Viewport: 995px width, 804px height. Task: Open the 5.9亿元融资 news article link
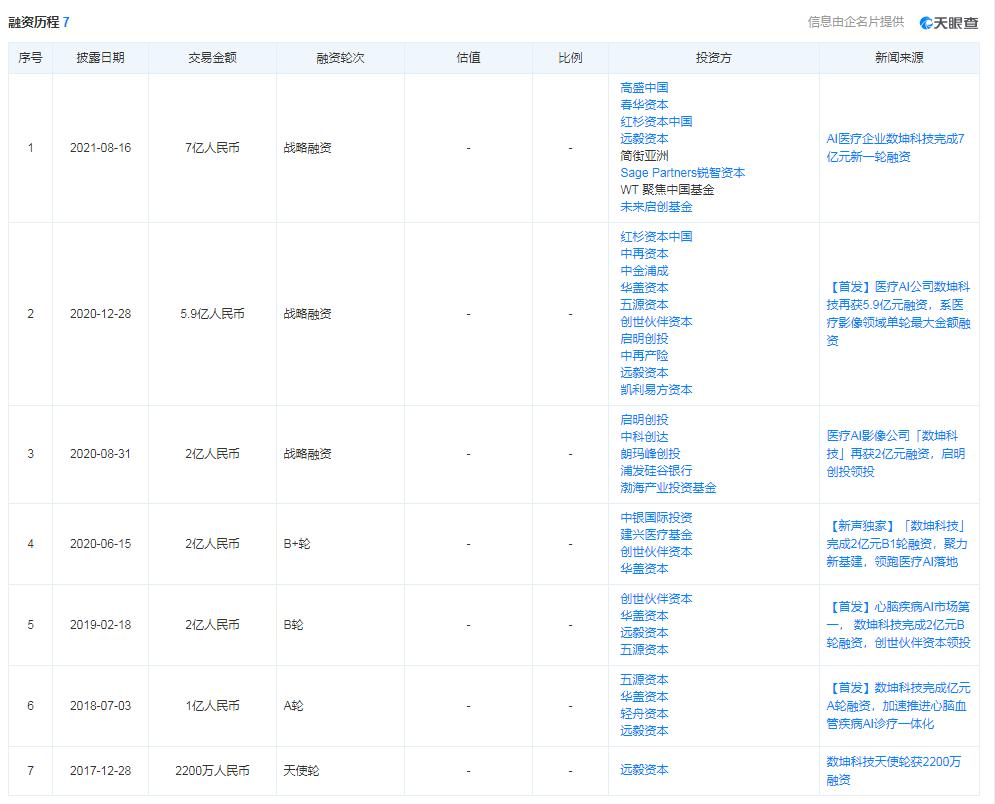coord(898,314)
